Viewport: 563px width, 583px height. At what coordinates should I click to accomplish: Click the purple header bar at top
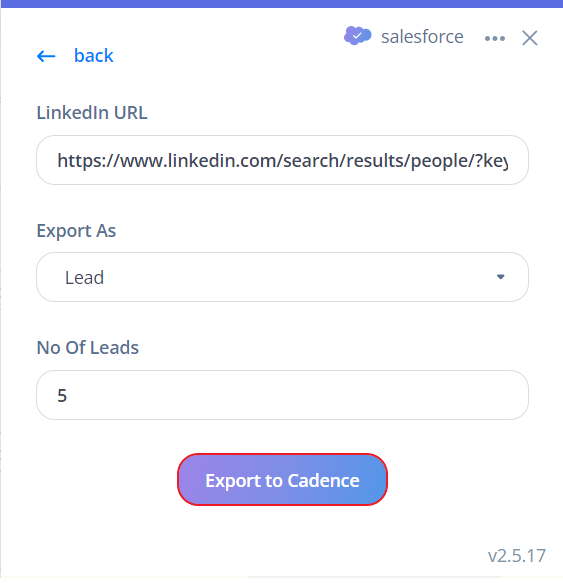(282, 4)
